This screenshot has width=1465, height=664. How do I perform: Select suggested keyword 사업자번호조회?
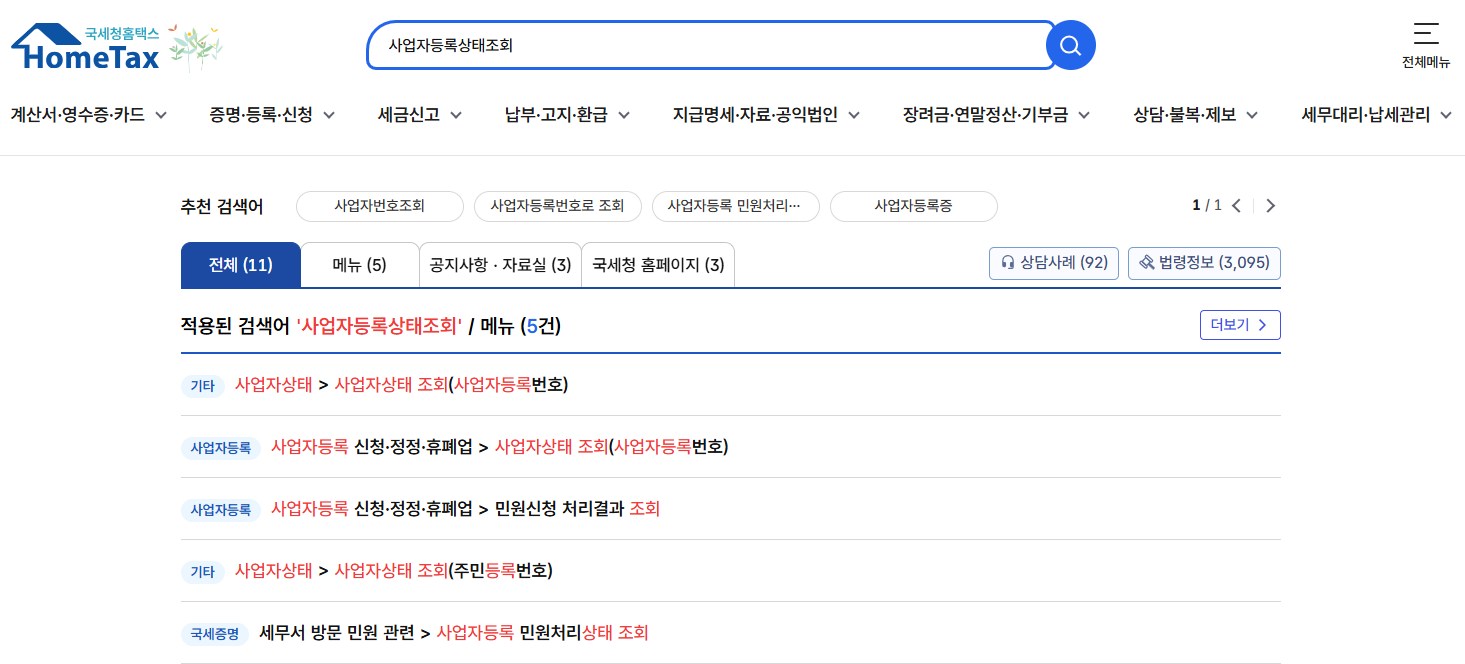[380, 206]
